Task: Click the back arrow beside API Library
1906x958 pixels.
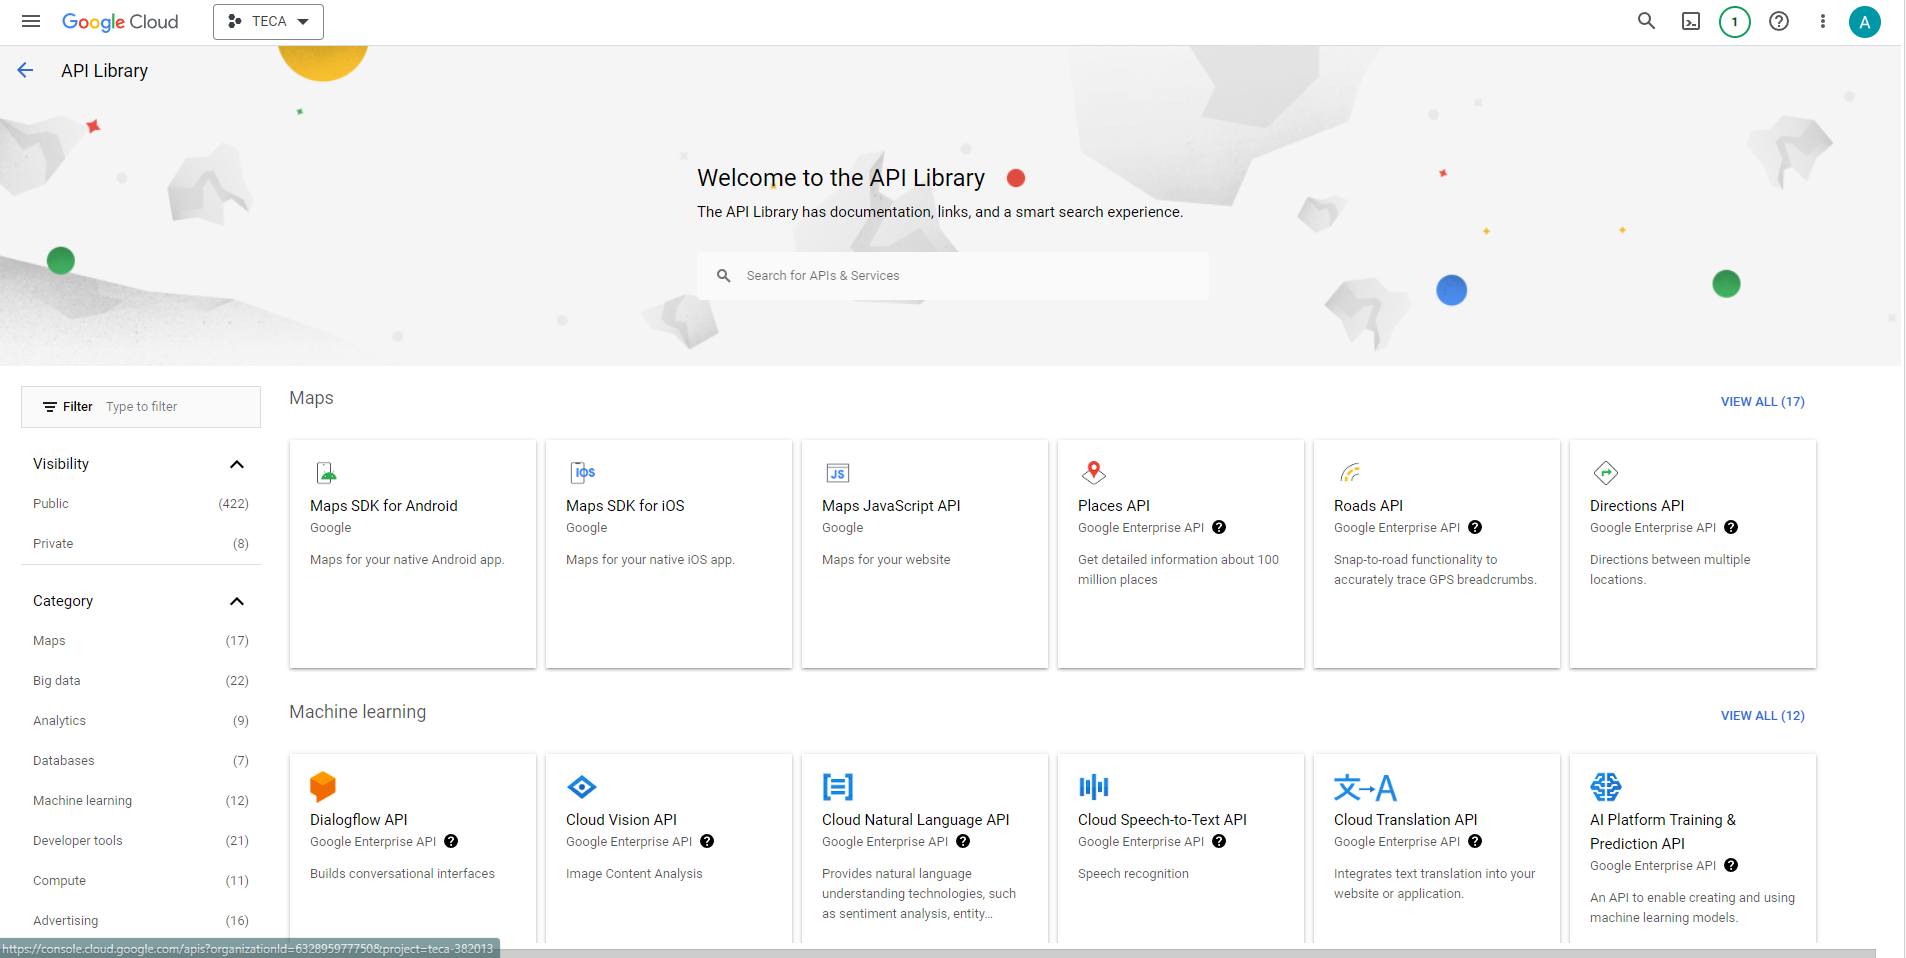Action: coord(26,70)
